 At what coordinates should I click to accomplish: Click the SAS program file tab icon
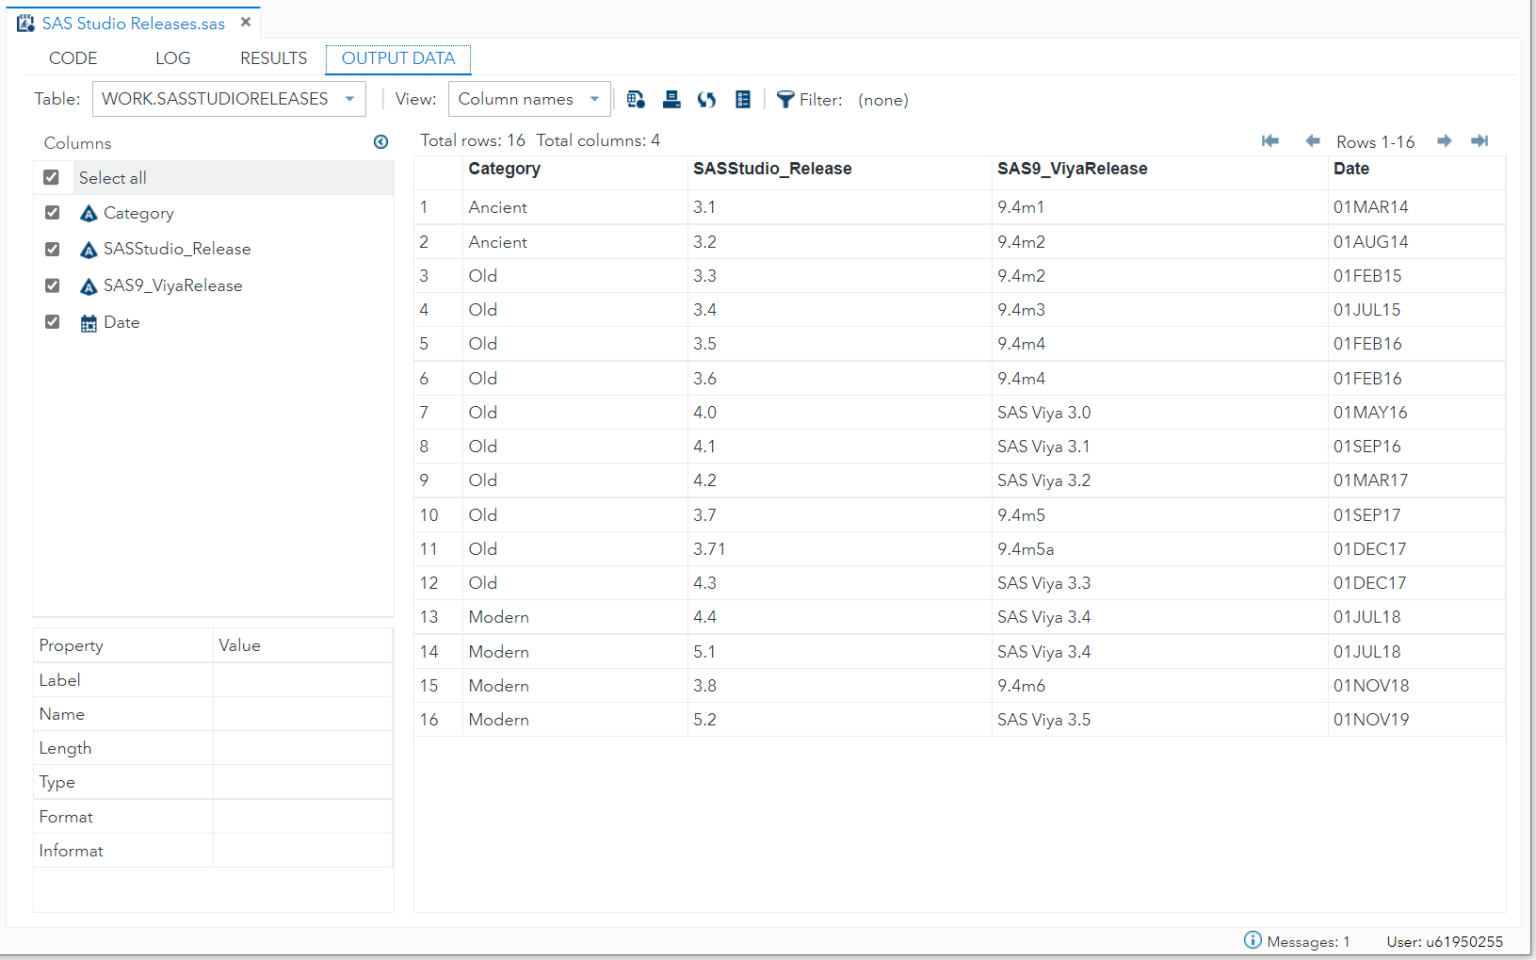click(26, 23)
